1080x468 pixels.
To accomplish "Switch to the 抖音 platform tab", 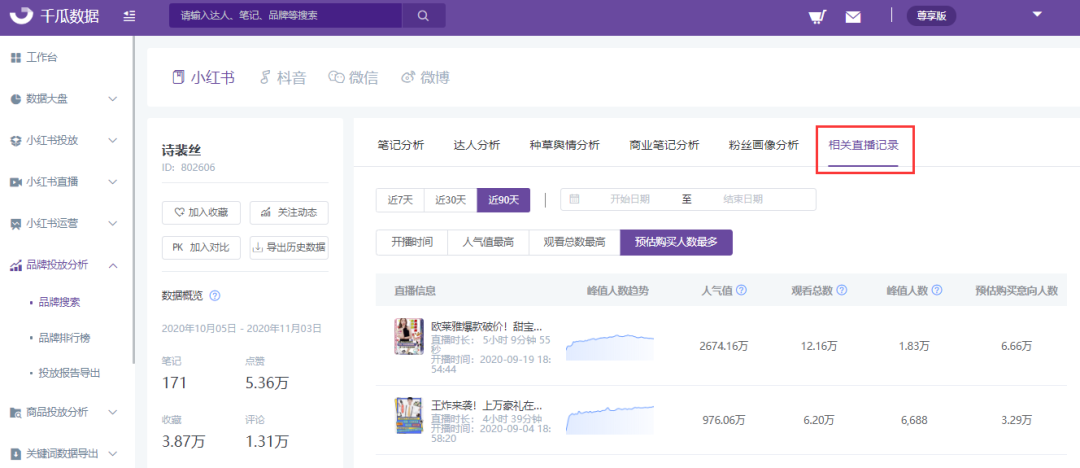I will tap(282, 77).
